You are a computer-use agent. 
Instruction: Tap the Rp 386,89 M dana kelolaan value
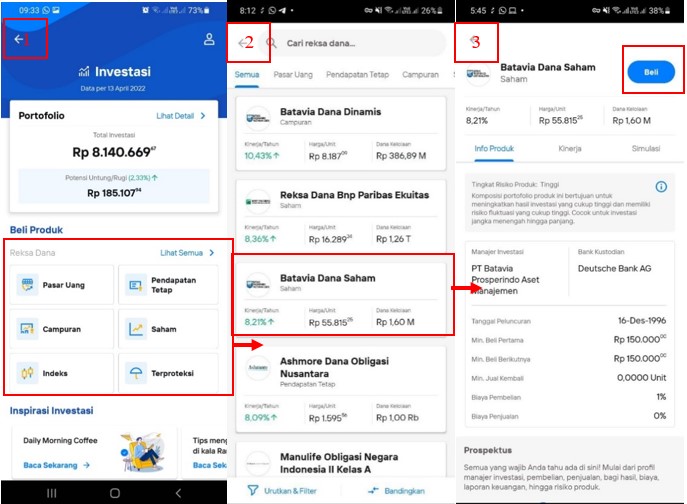click(401, 156)
